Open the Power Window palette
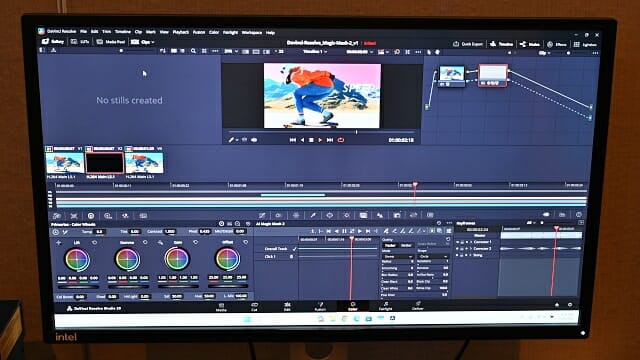Screen dimensions: 640x360 point(329,215)
